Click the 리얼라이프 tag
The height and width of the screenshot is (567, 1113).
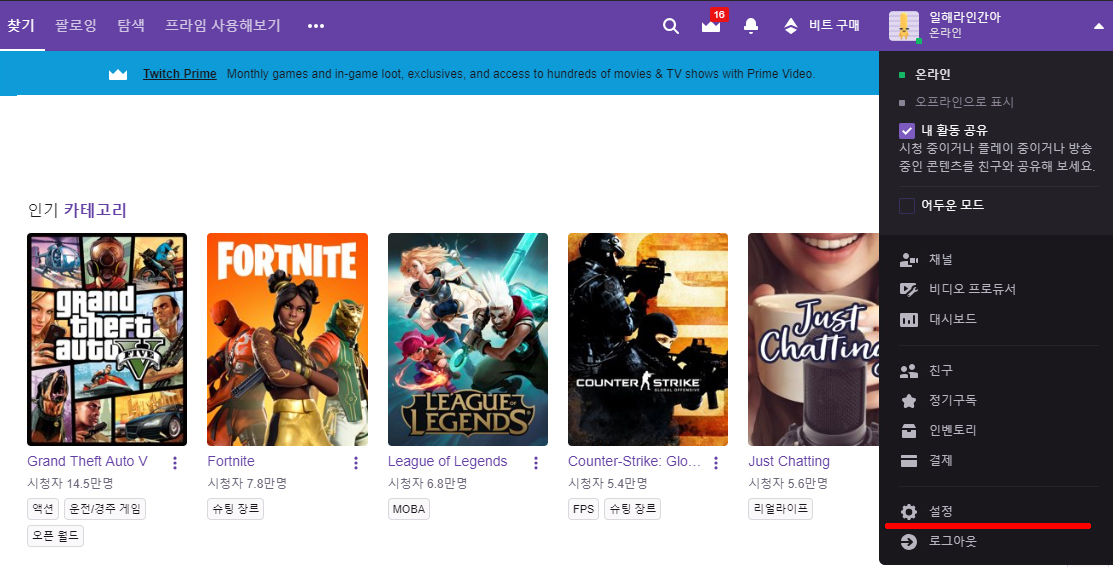(780, 509)
